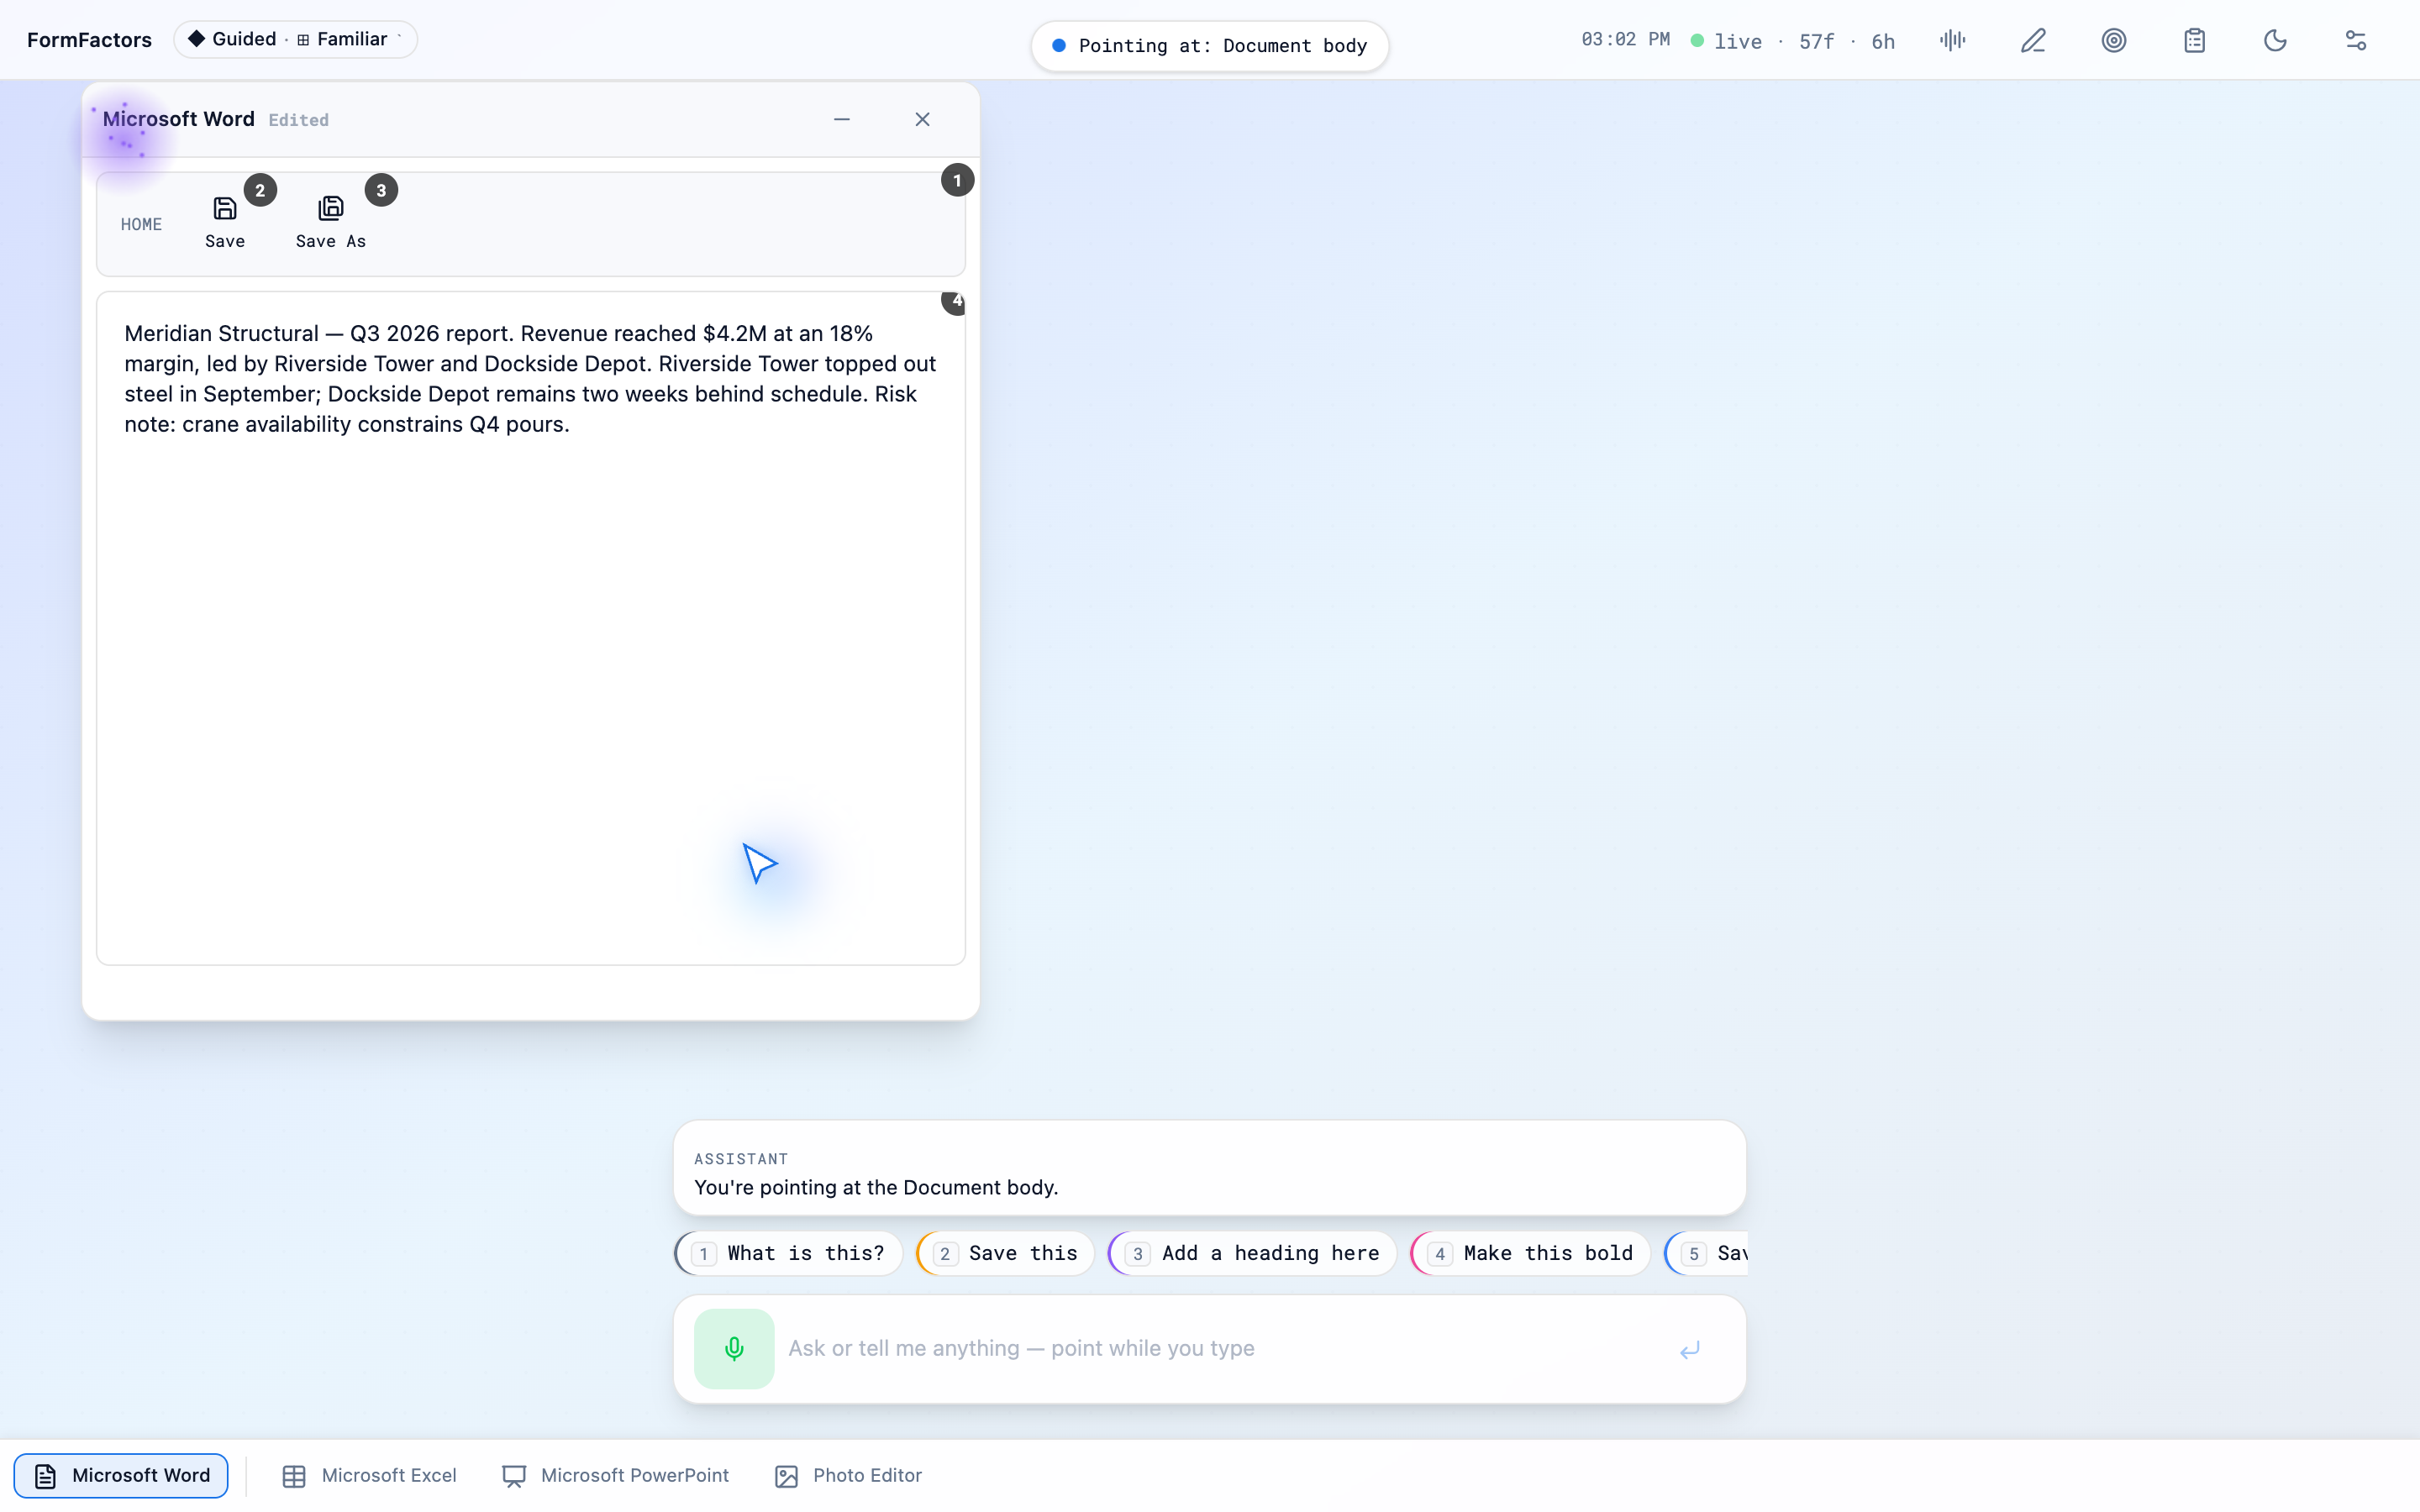
Task: Choose the "Save this" suggestion chip
Action: [x=1005, y=1253]
